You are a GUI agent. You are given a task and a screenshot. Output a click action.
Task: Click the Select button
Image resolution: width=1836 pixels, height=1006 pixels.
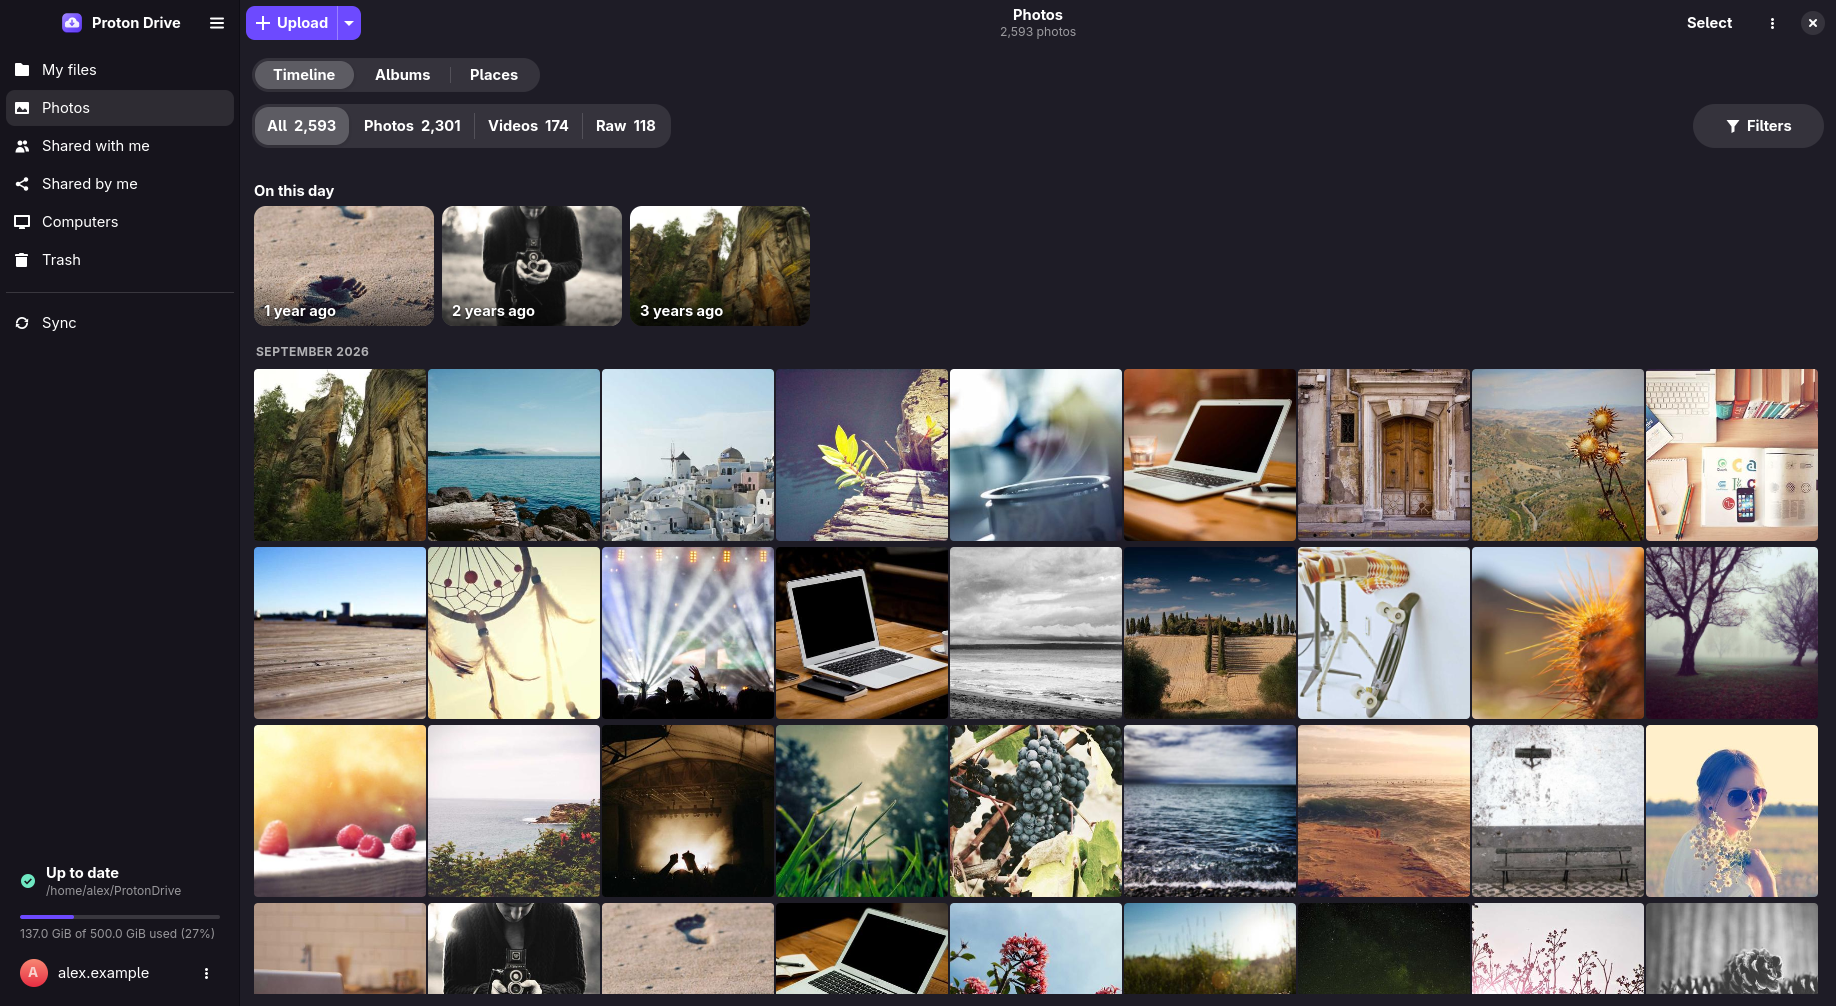click(x=1709, y=23)
